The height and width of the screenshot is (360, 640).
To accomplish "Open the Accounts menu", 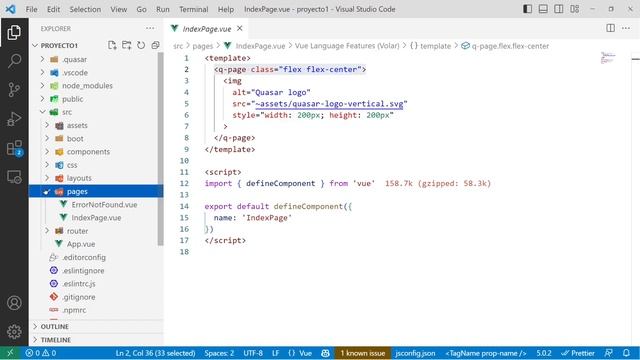I will coord(14,303).
